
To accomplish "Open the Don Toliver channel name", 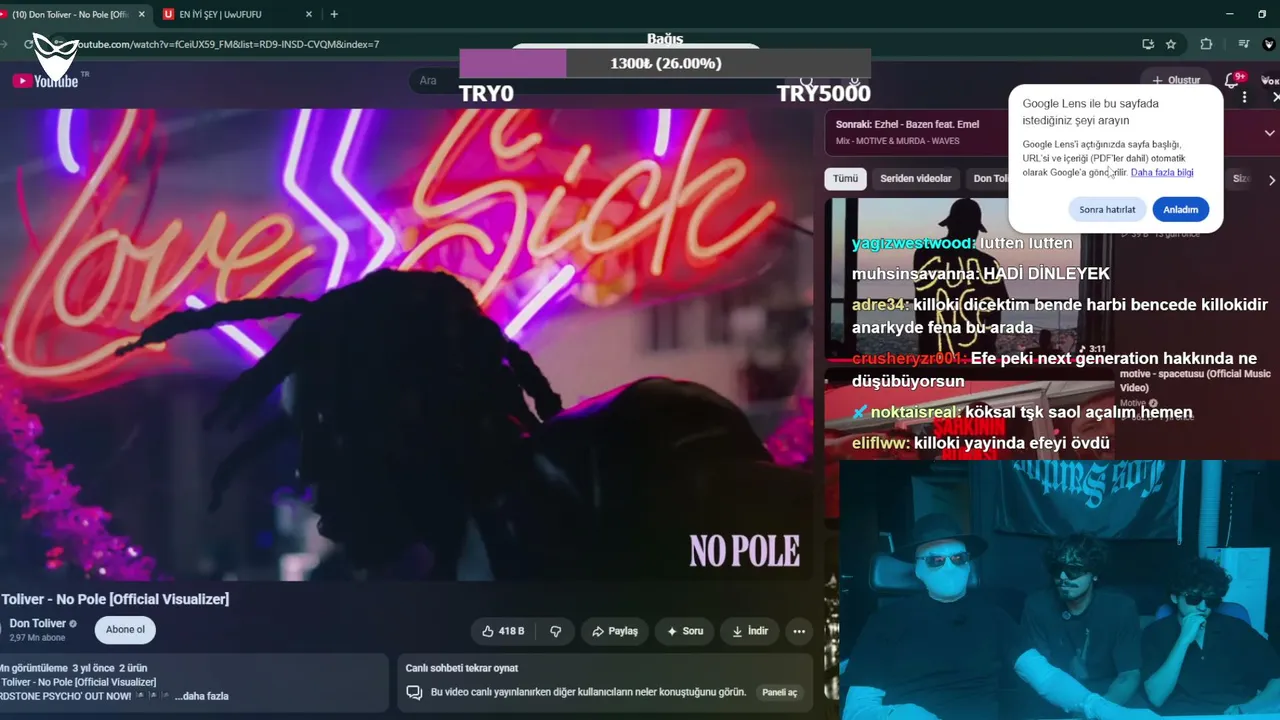I will tap(38, 623).
